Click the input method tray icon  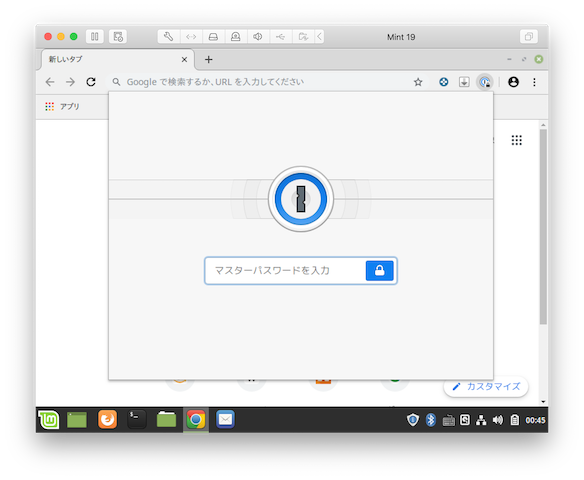[465, 420]
